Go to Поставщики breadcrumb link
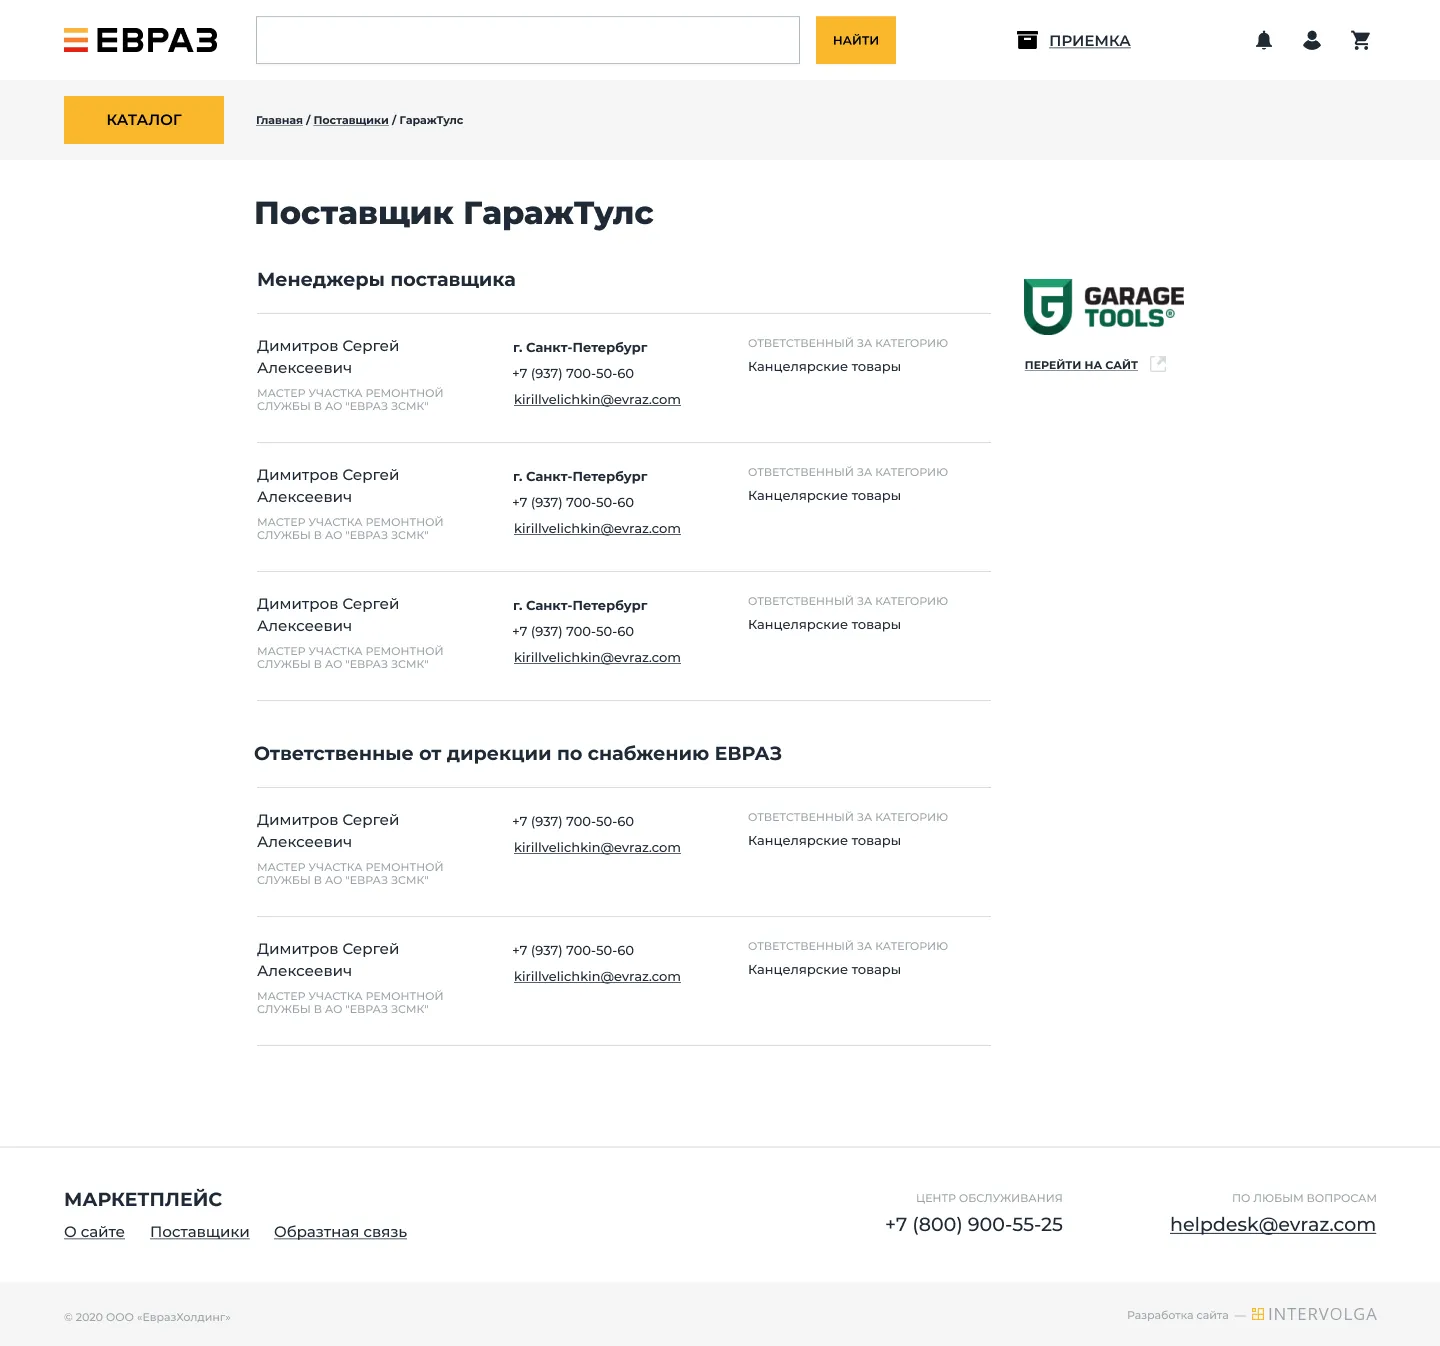This screenshot has height=1346, width=1440. coord(351,120)
